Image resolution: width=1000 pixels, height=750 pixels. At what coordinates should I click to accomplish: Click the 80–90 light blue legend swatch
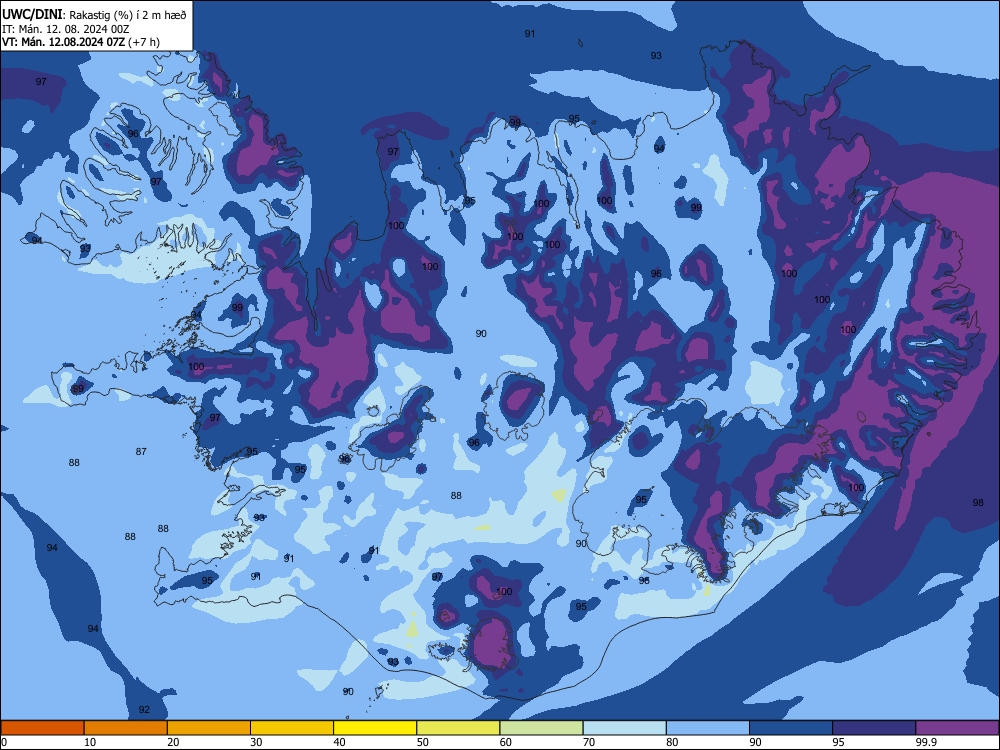point(708,728)
